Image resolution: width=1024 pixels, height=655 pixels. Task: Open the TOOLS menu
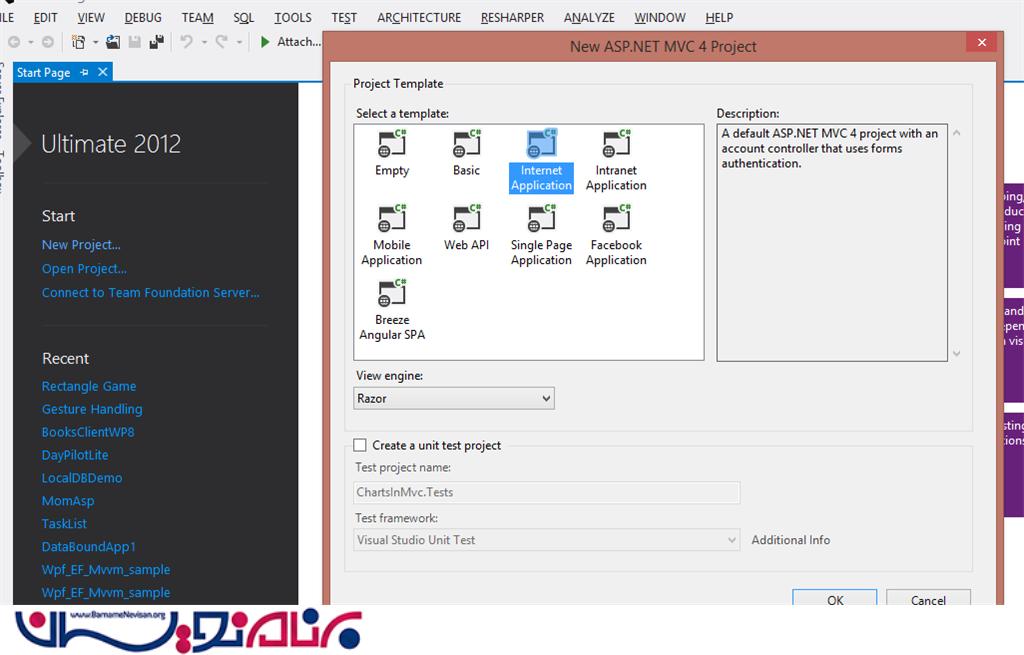(x=293, y=17)
